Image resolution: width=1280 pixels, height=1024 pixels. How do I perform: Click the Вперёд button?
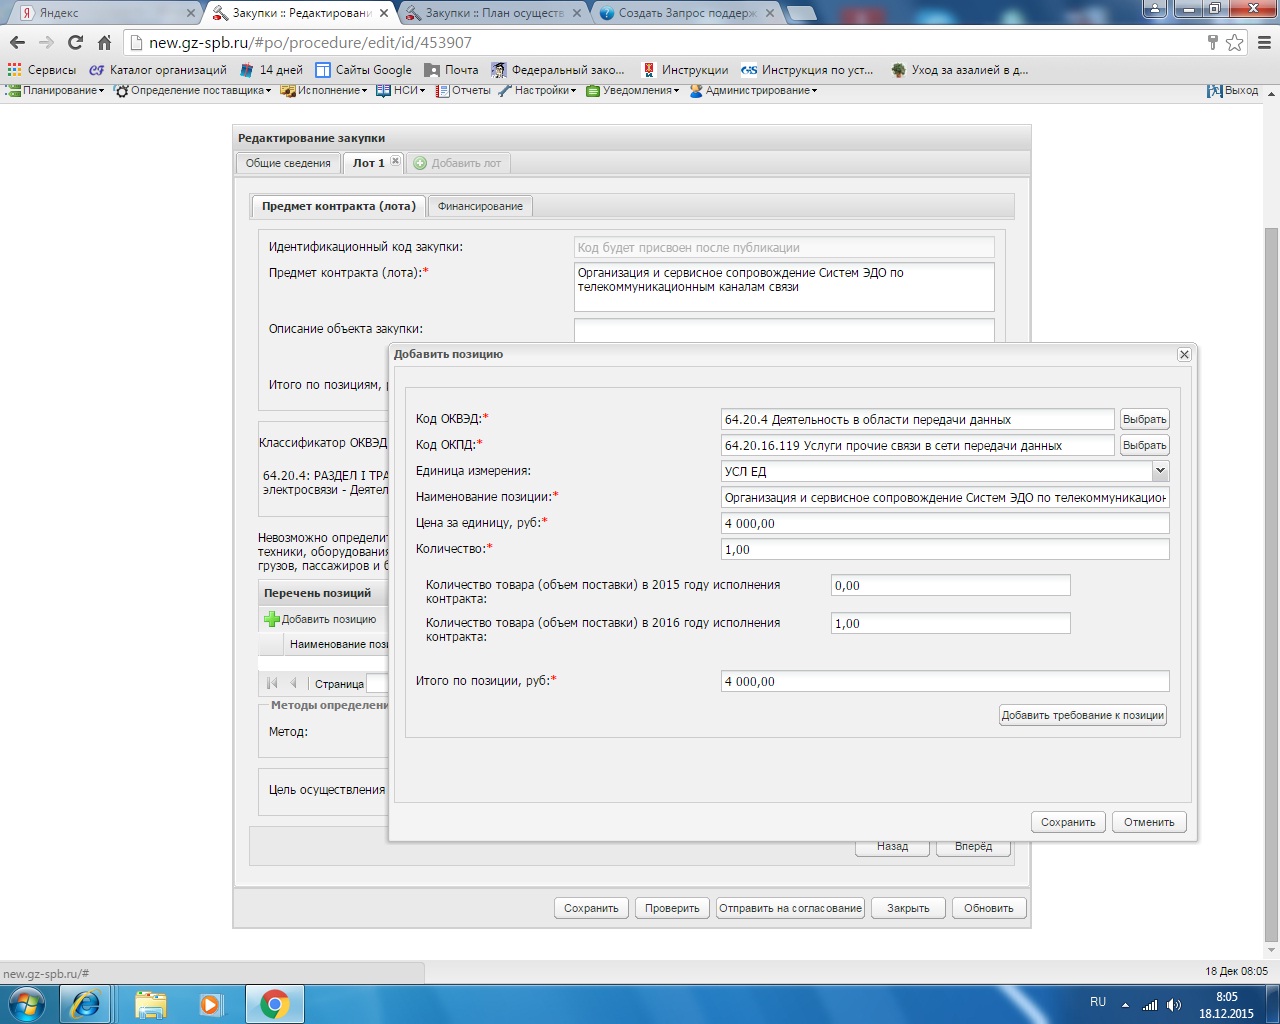(973, 846)
